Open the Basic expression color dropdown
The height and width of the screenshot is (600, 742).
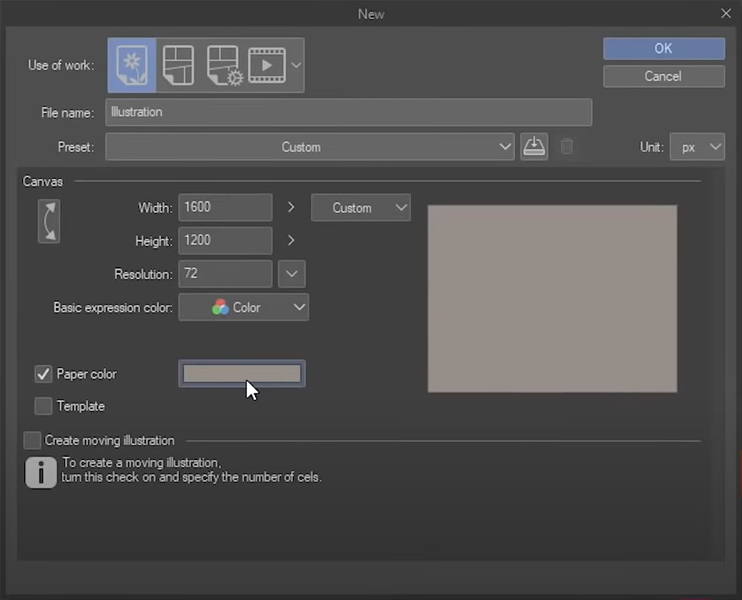click(x=243, y=308)
